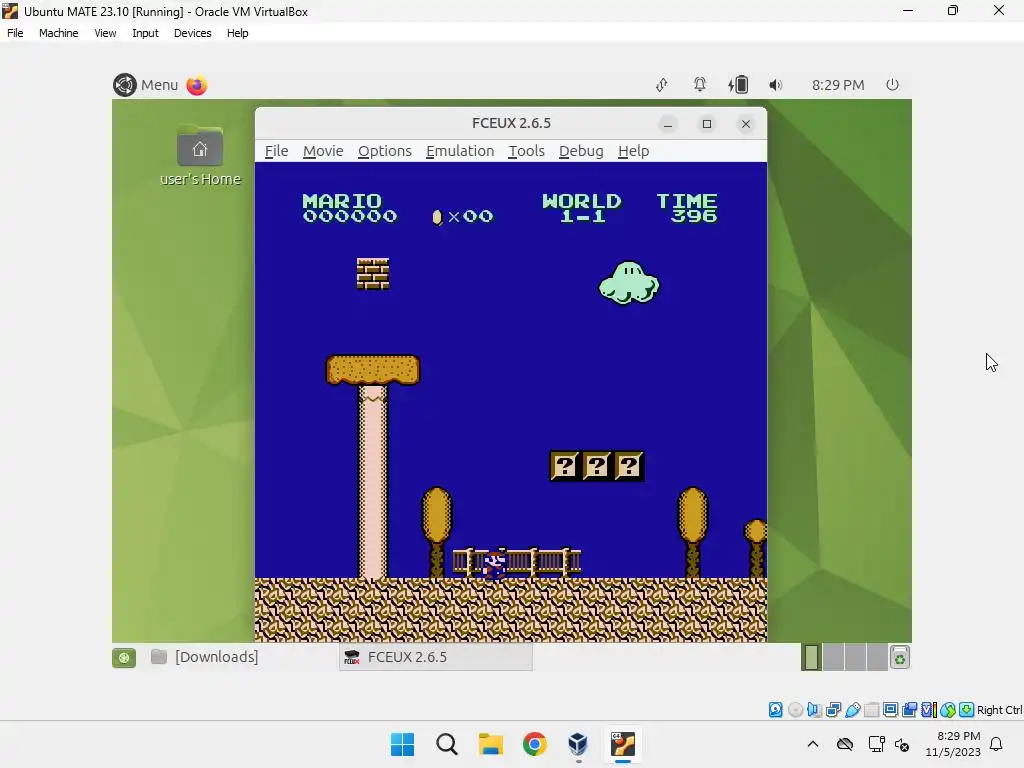Launch Firefox from the MATE panel
1024x768 pixels.
[197, 85]
